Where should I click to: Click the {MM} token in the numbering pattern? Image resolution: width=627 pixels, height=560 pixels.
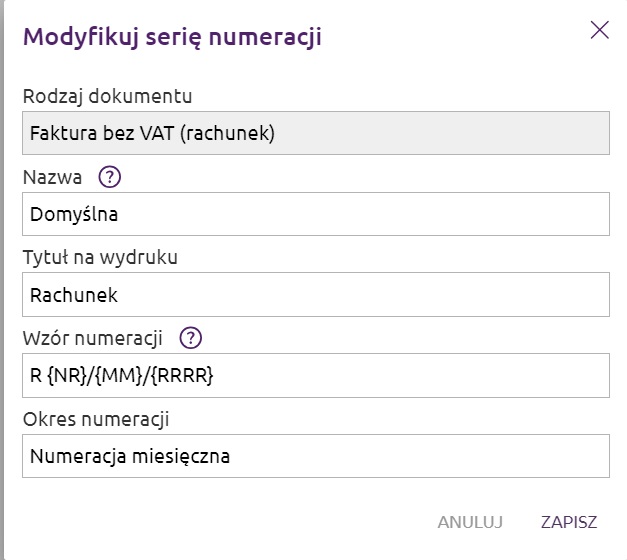click(x=119, y=376)
